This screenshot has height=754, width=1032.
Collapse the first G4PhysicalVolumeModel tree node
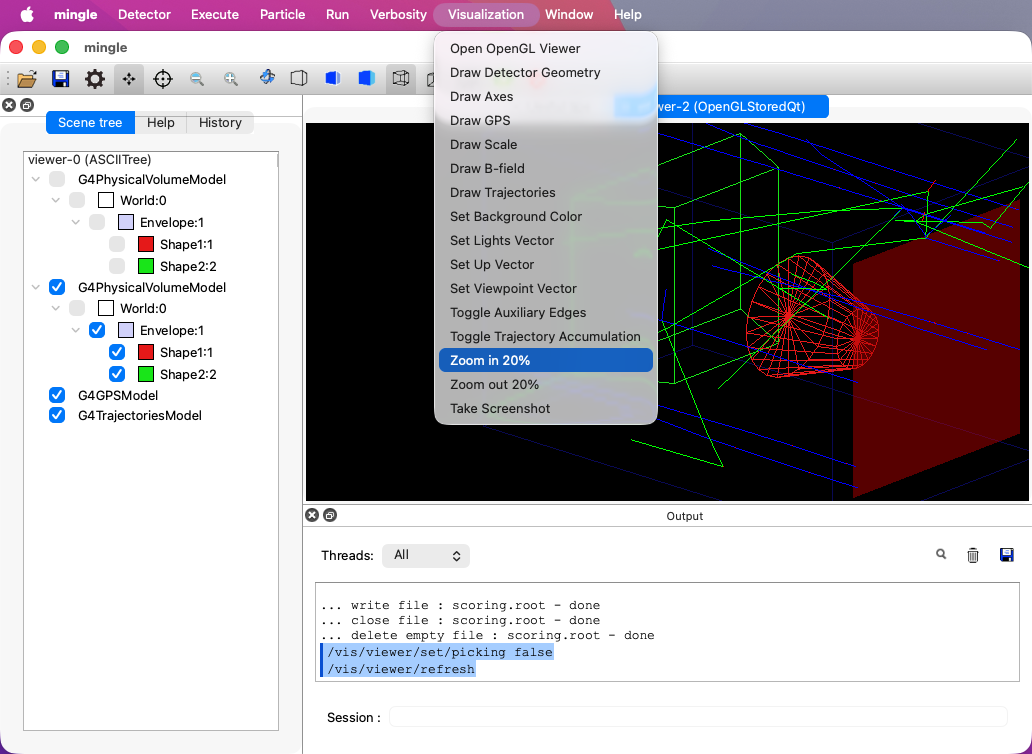(x=36, y=180)
